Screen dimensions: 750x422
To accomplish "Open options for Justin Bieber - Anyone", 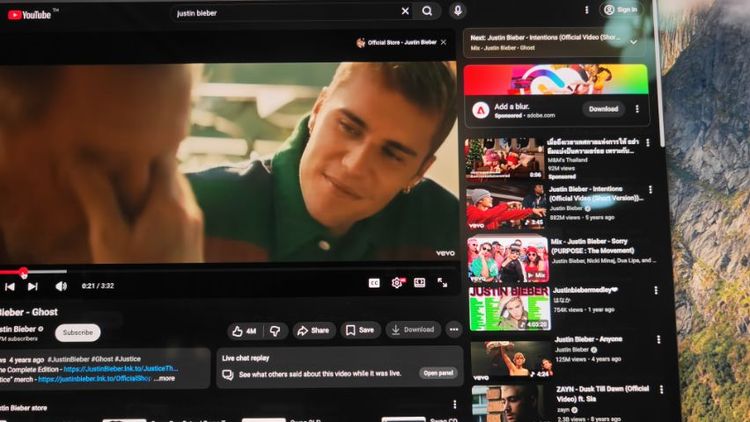I will pos(659,340).
